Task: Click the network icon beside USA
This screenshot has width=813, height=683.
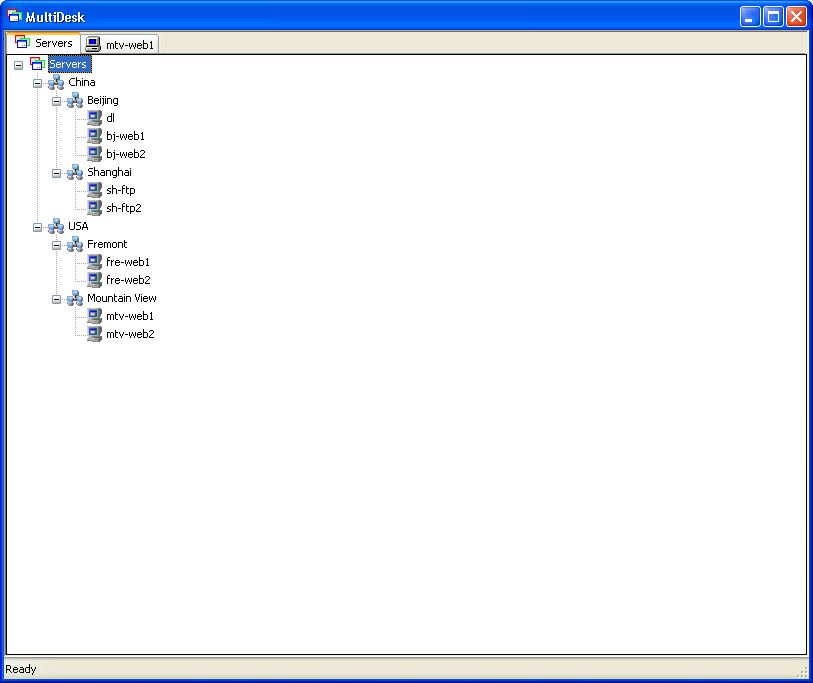Action: (56, 226)
